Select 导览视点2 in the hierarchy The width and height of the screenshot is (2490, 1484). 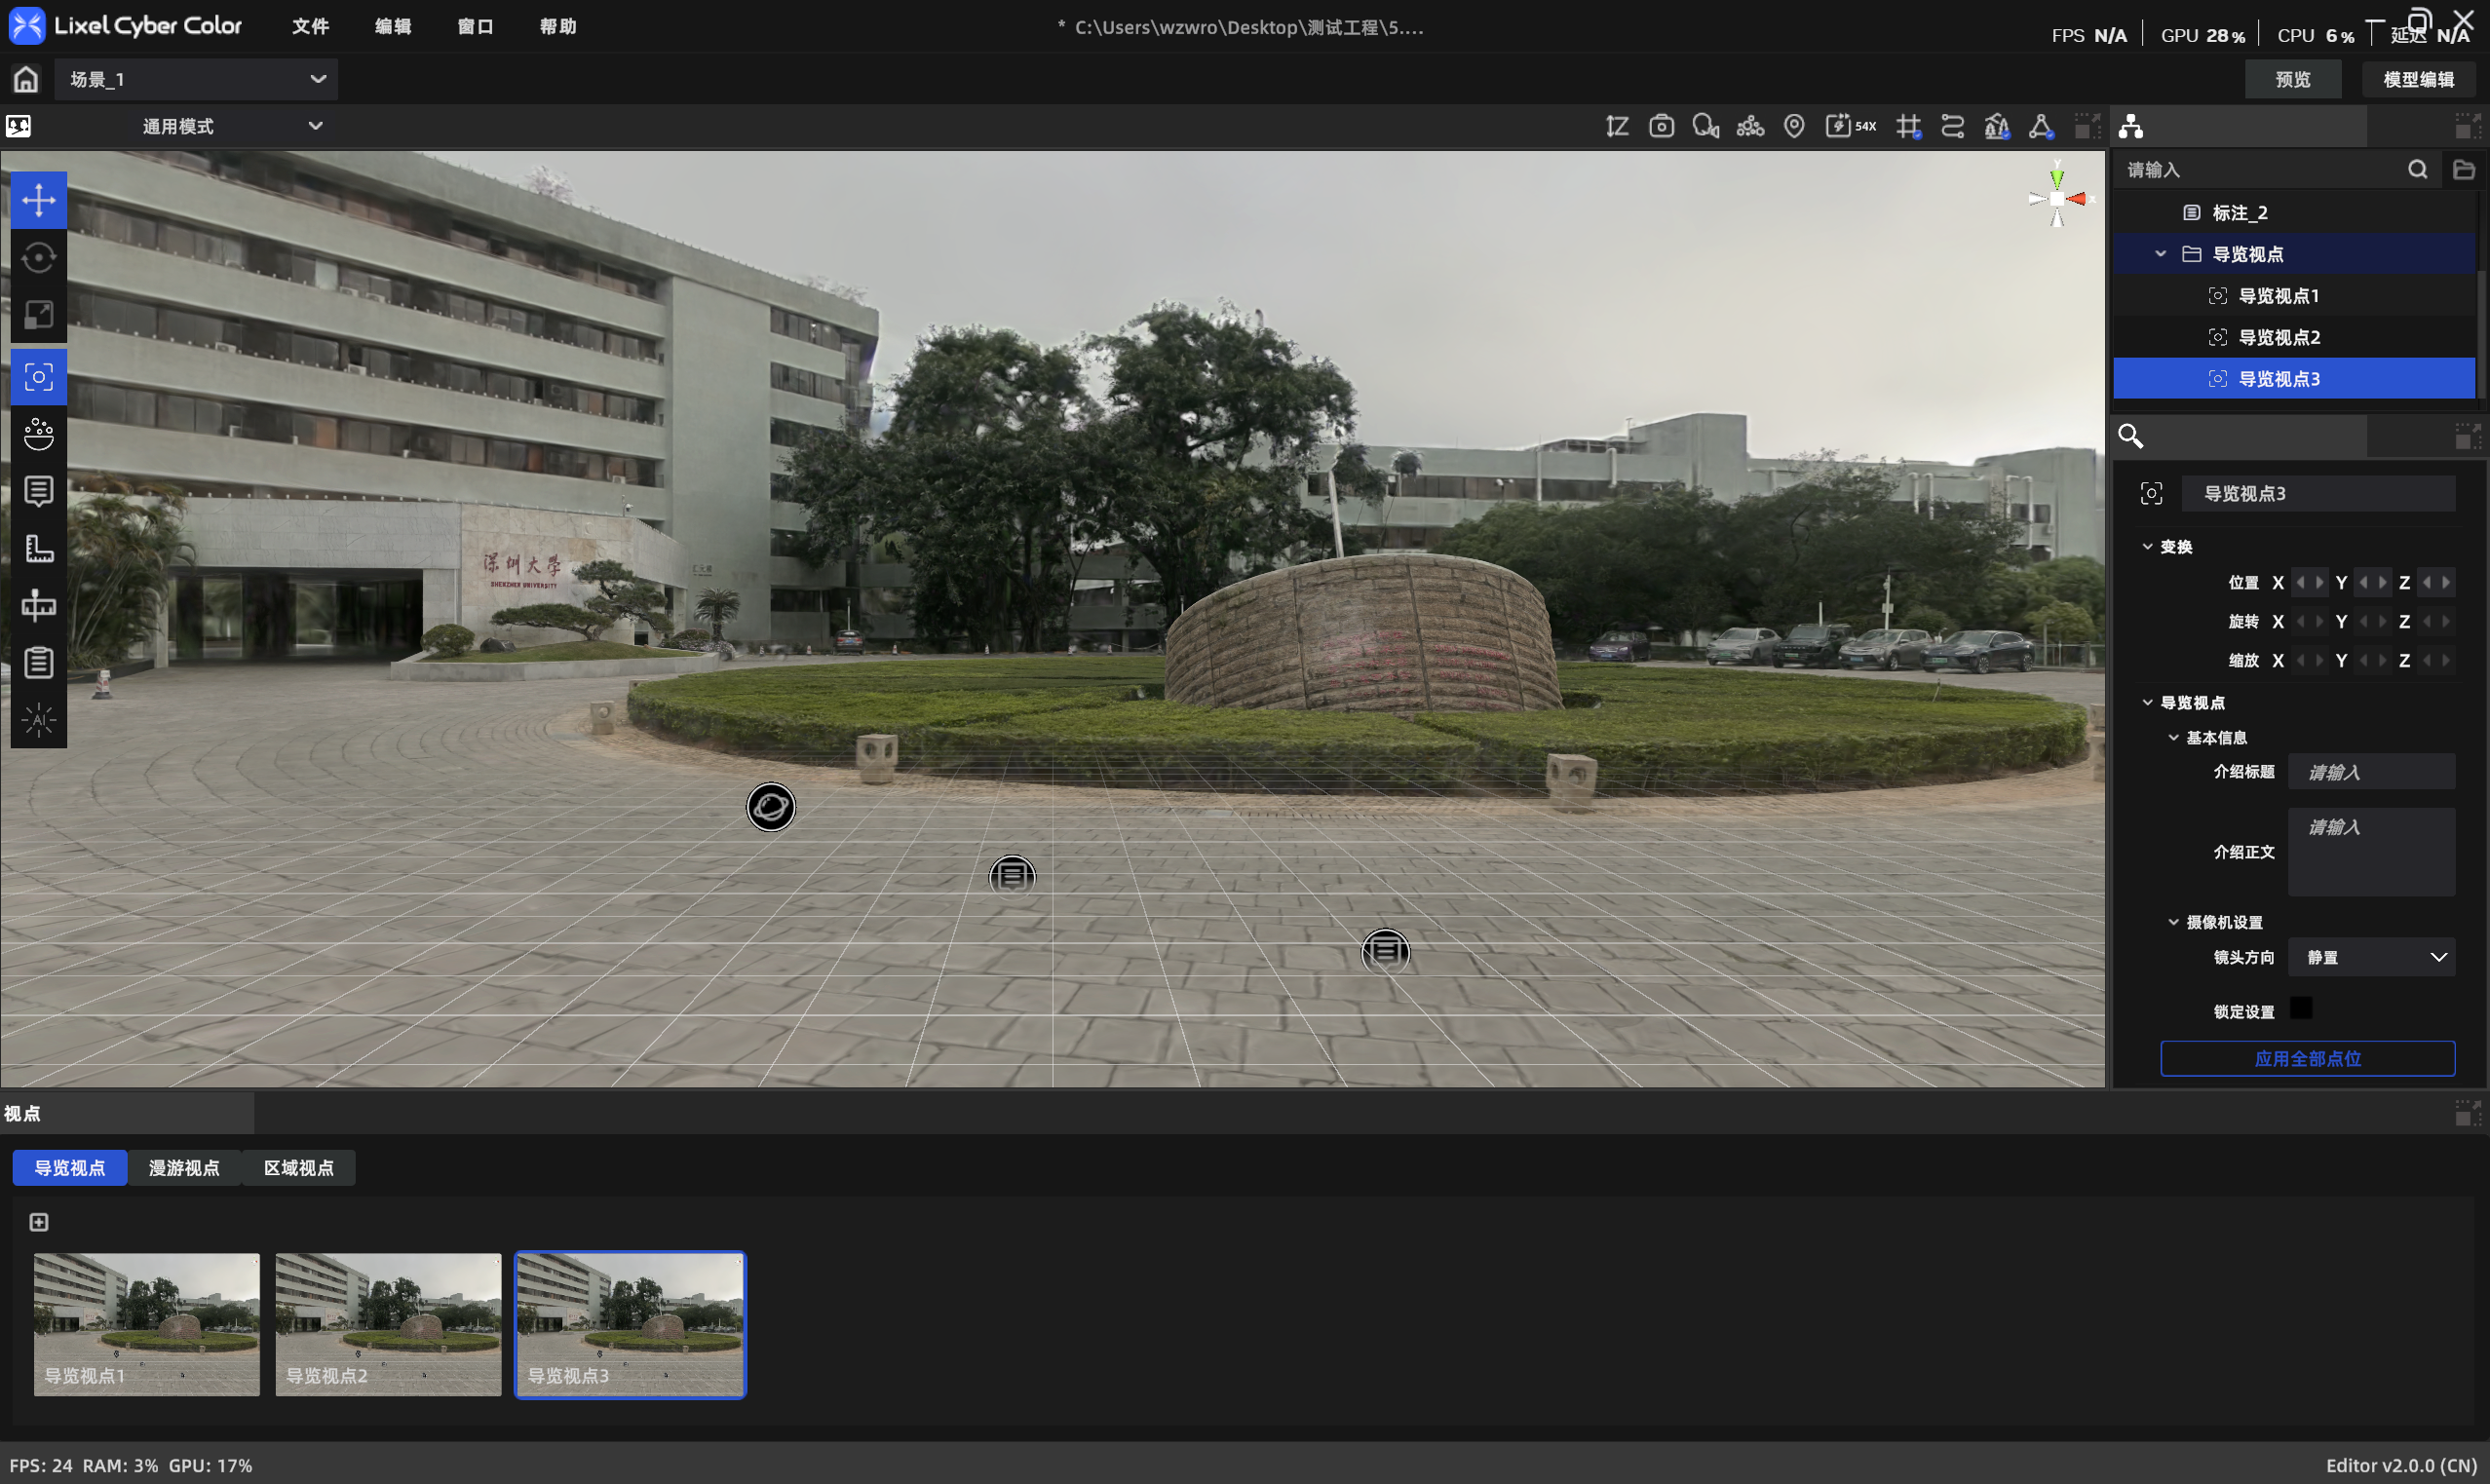[x=2293, y=337]
